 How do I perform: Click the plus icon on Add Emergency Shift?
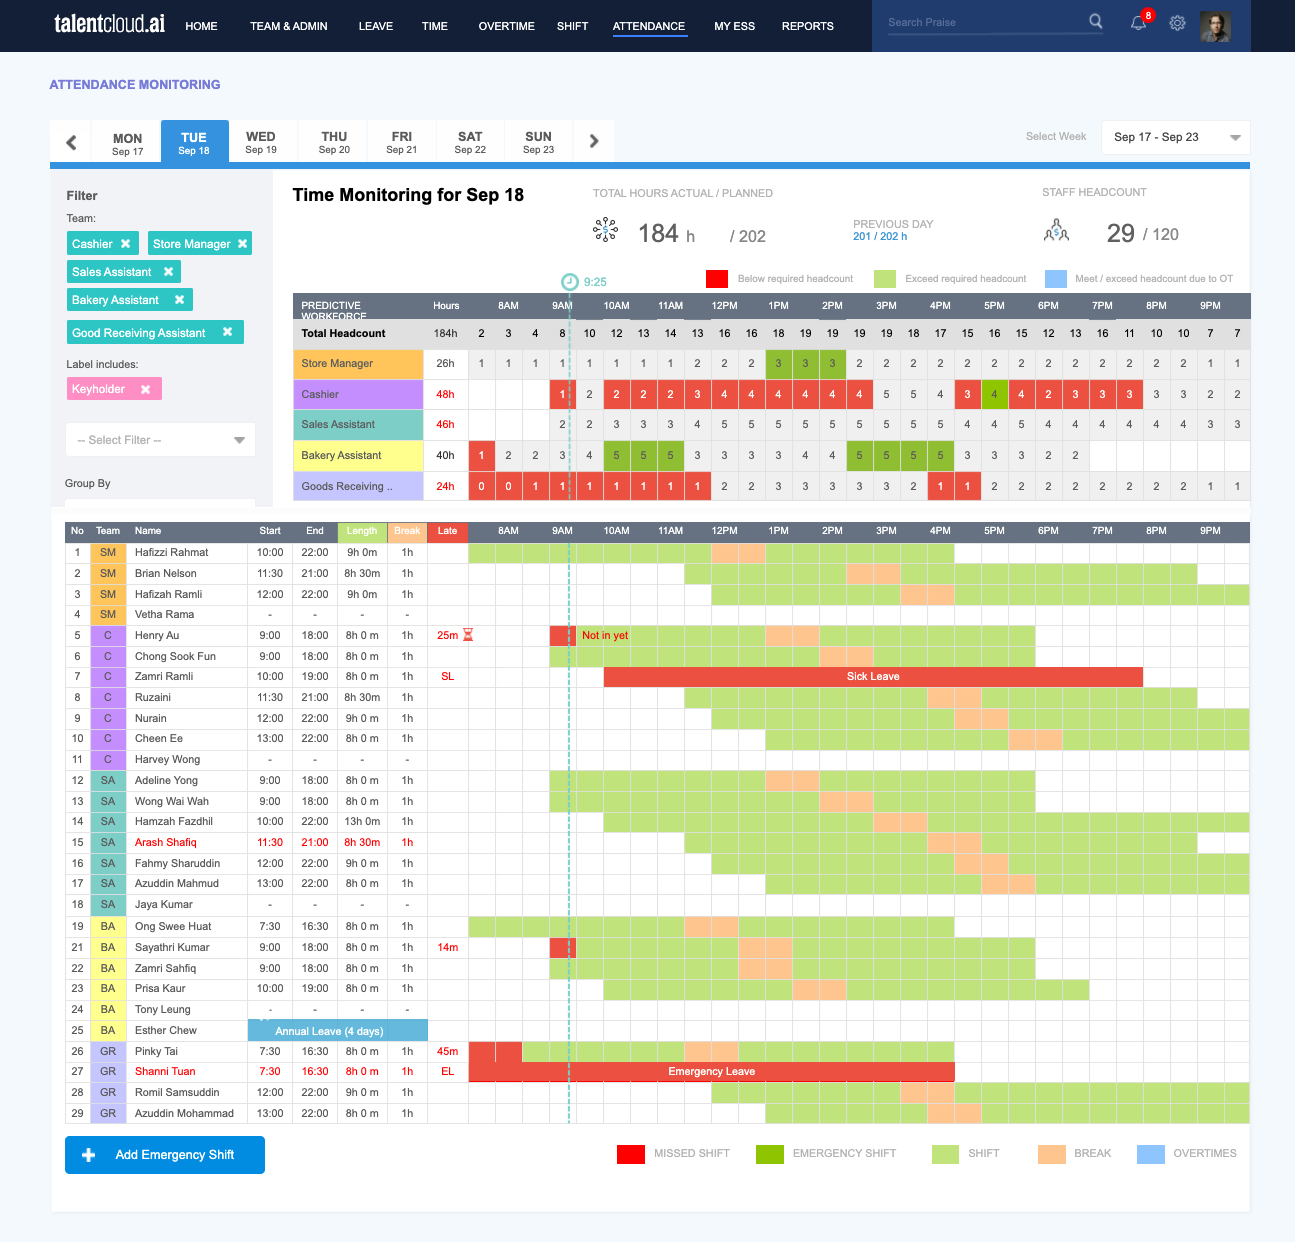point(88,1155)
